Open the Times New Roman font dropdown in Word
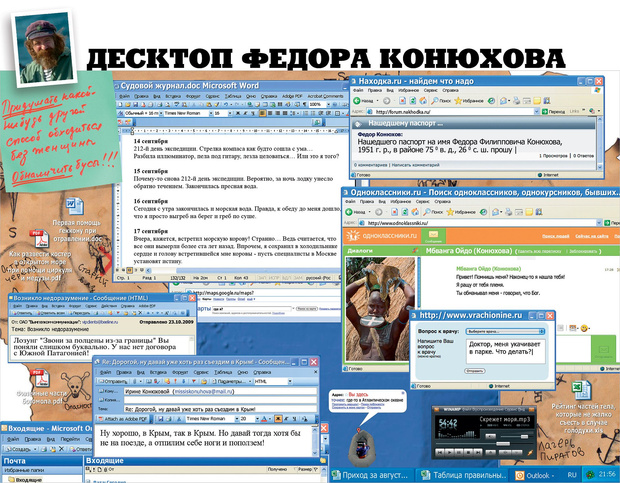Viewport: 620px width, 483px height. pyautogui.click(x=209, y=113)
